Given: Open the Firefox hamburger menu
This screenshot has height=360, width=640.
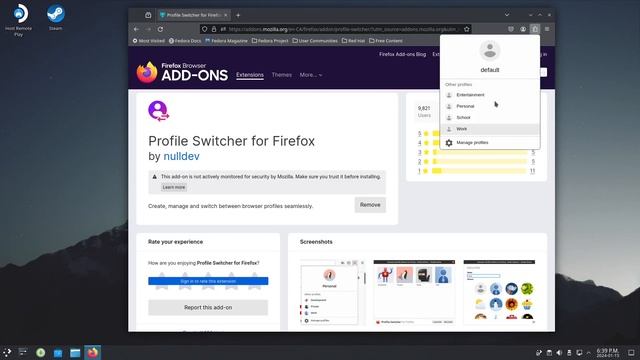Looking at the screenshot, I should click(547, 29).
